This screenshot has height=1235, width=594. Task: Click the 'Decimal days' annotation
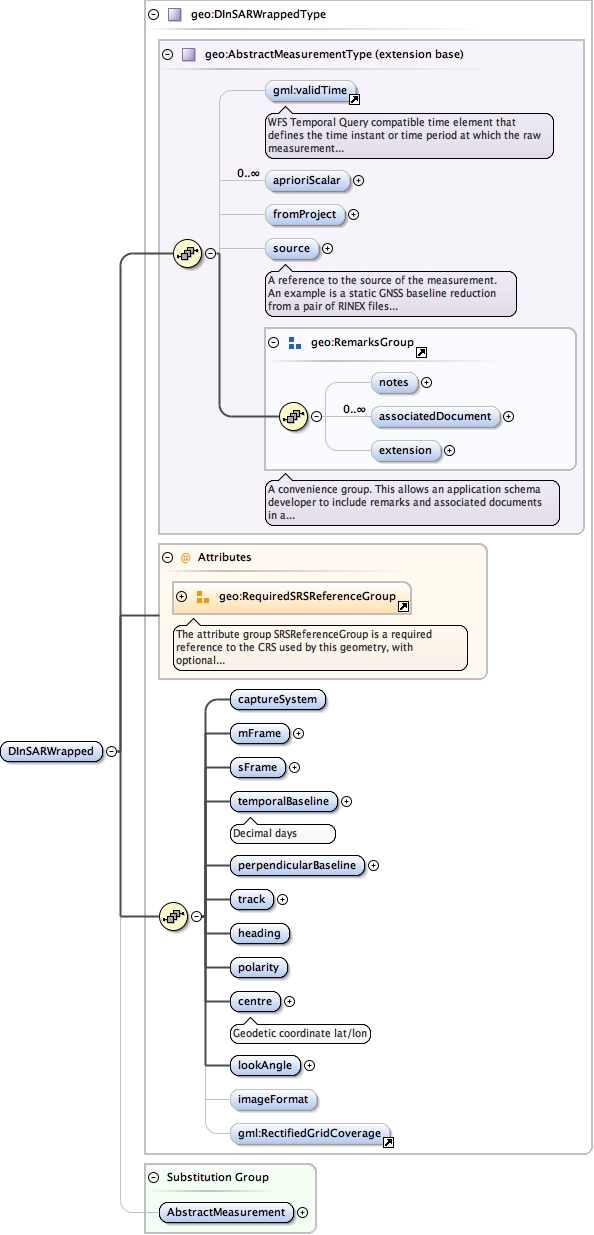coord(283,832)
